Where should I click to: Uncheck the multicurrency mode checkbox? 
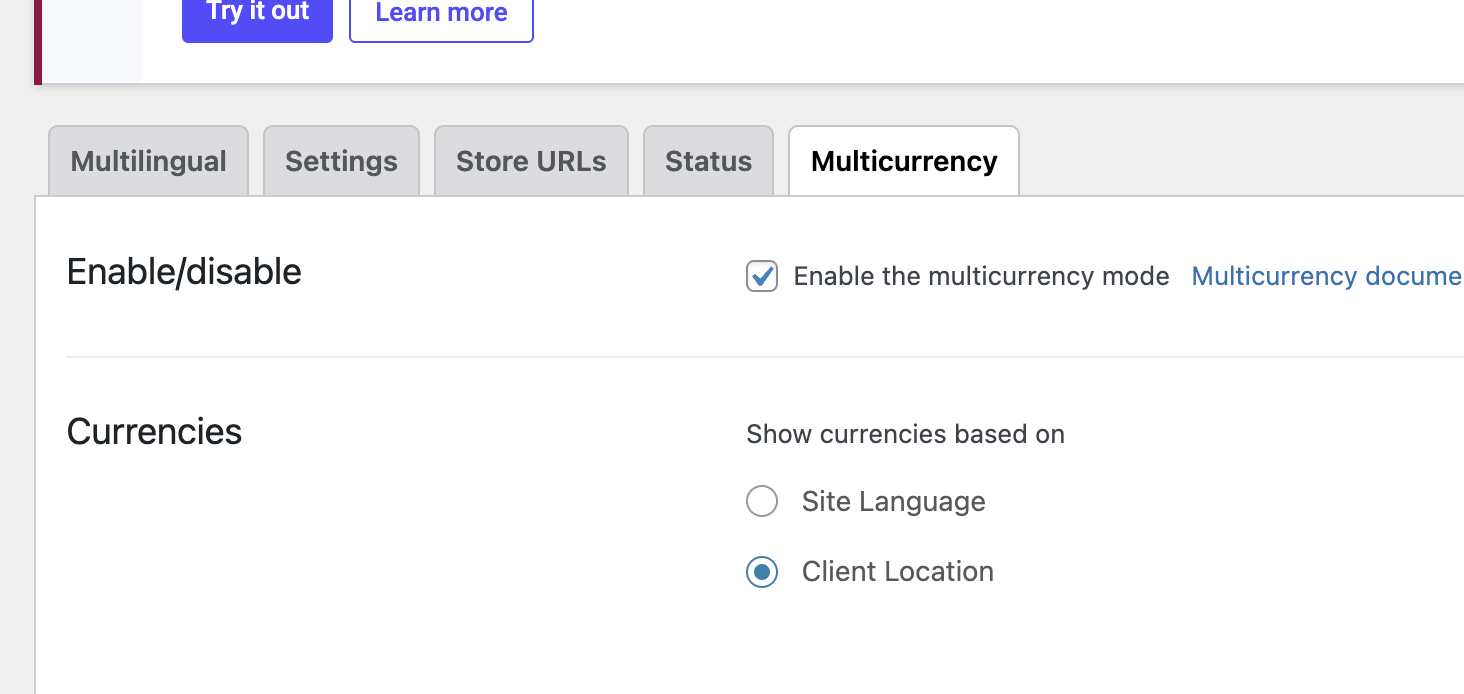tap(762, 276)
